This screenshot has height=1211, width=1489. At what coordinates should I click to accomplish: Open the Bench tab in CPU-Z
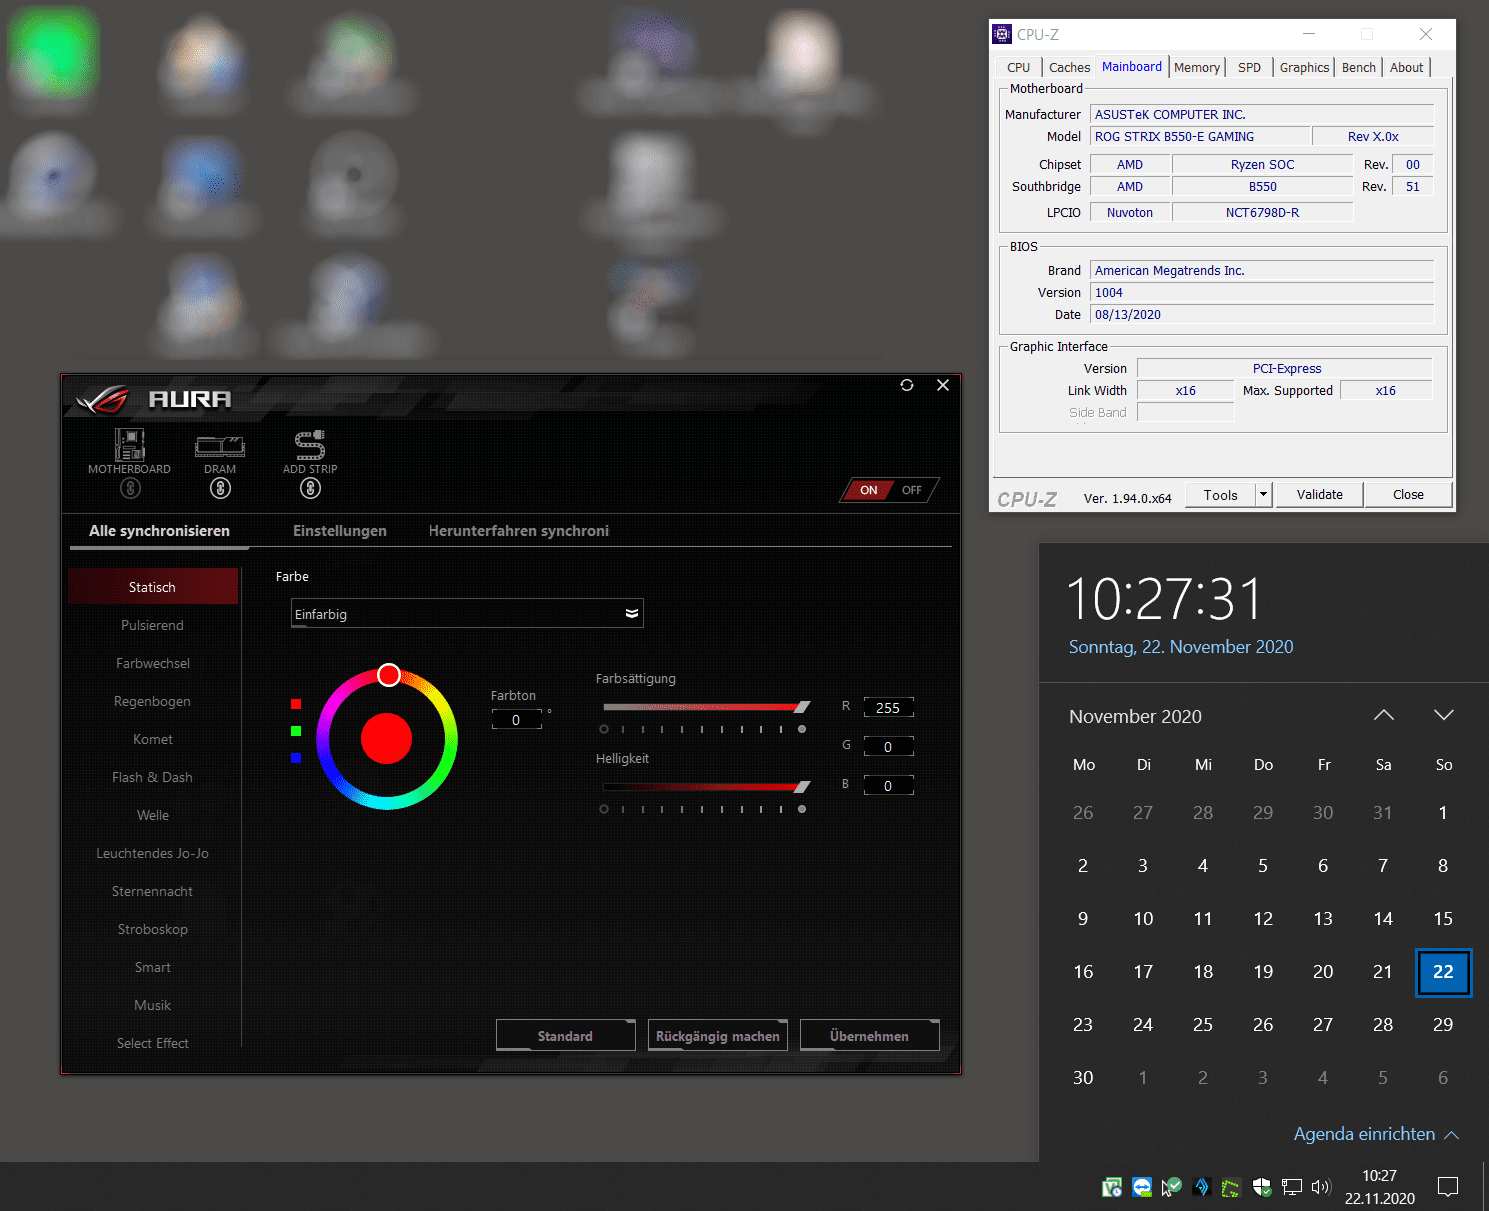(x=1359, y=67)
